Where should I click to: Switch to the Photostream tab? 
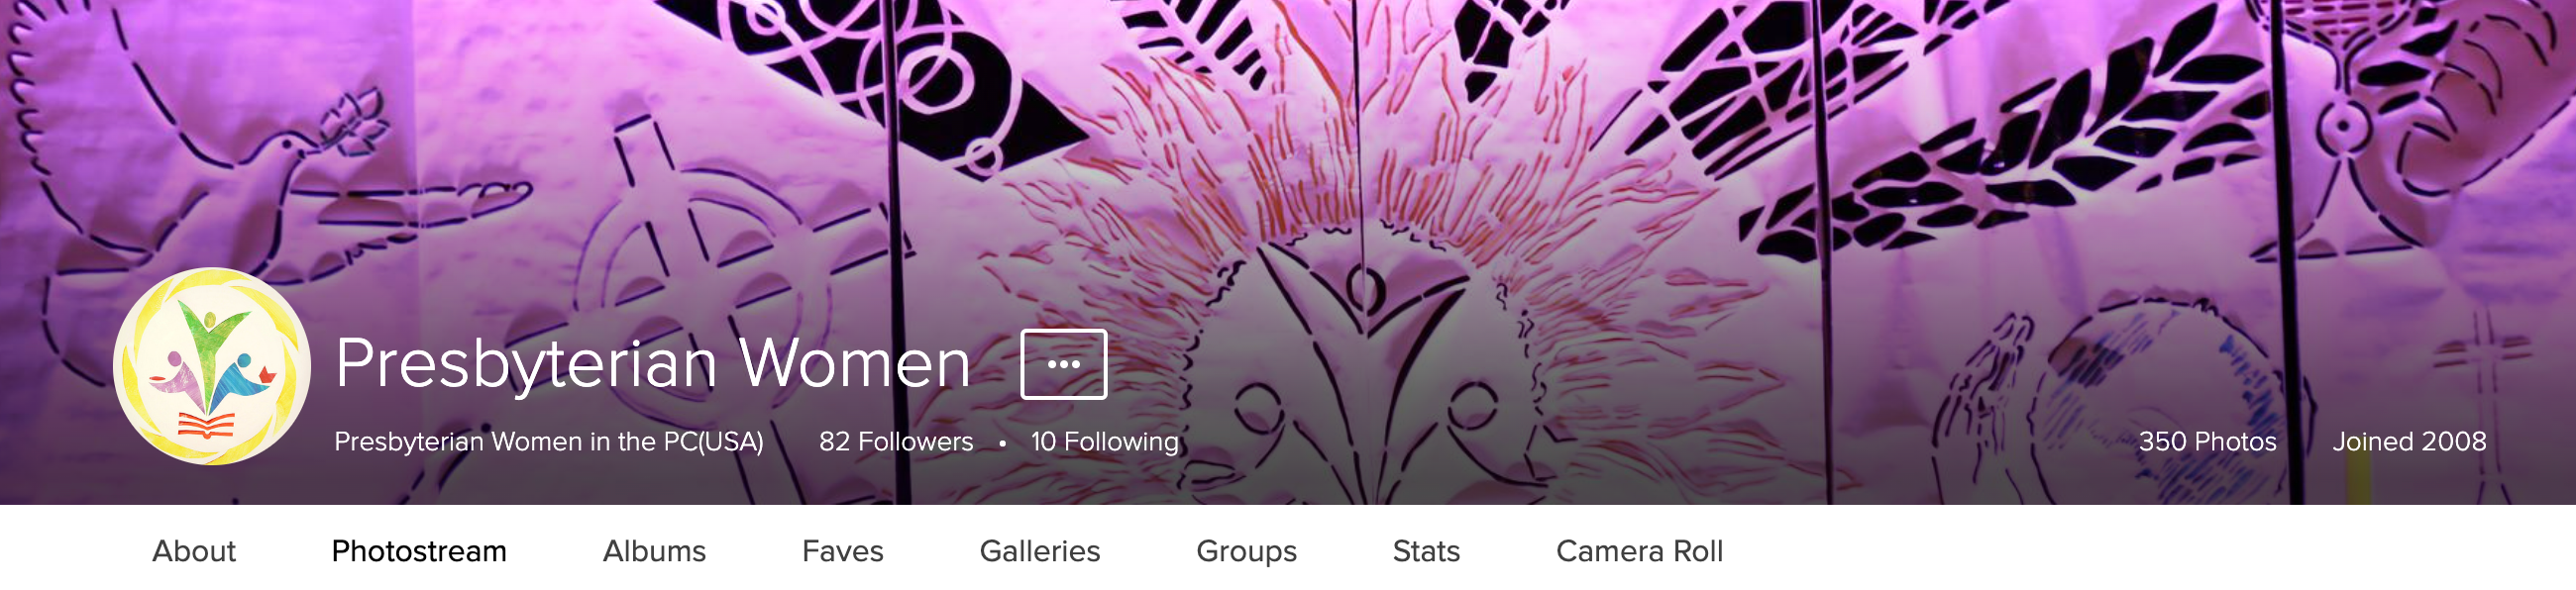419,551
